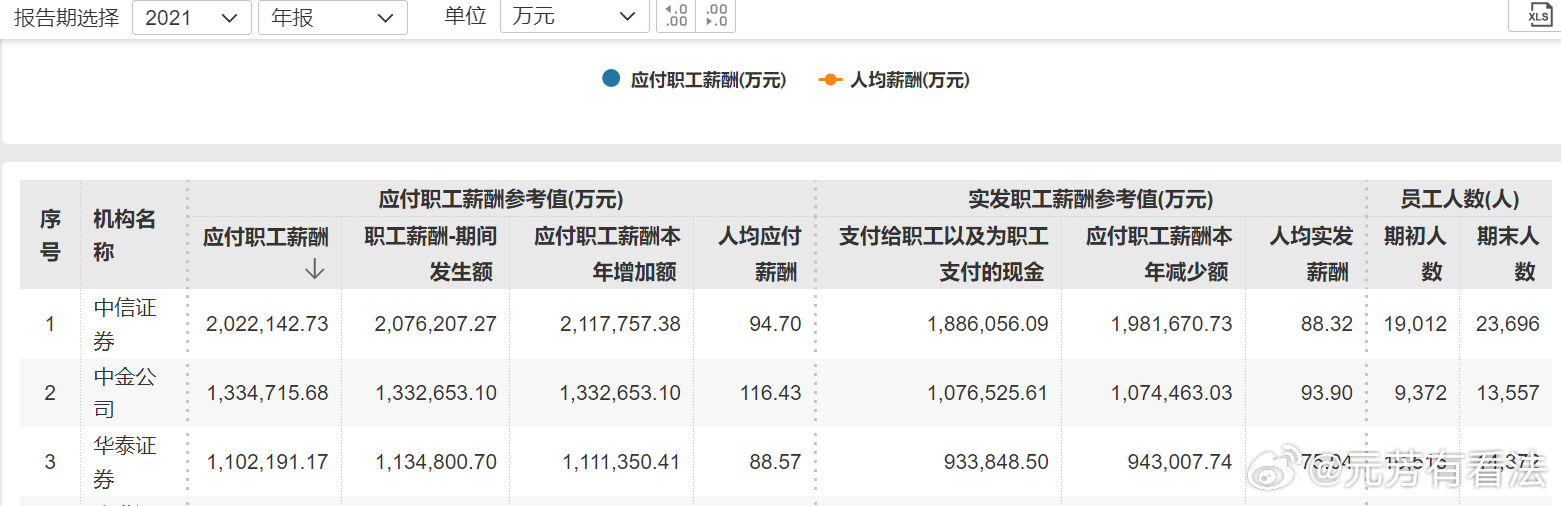
Task: Click value 23,696
Action: point(1508,324)
